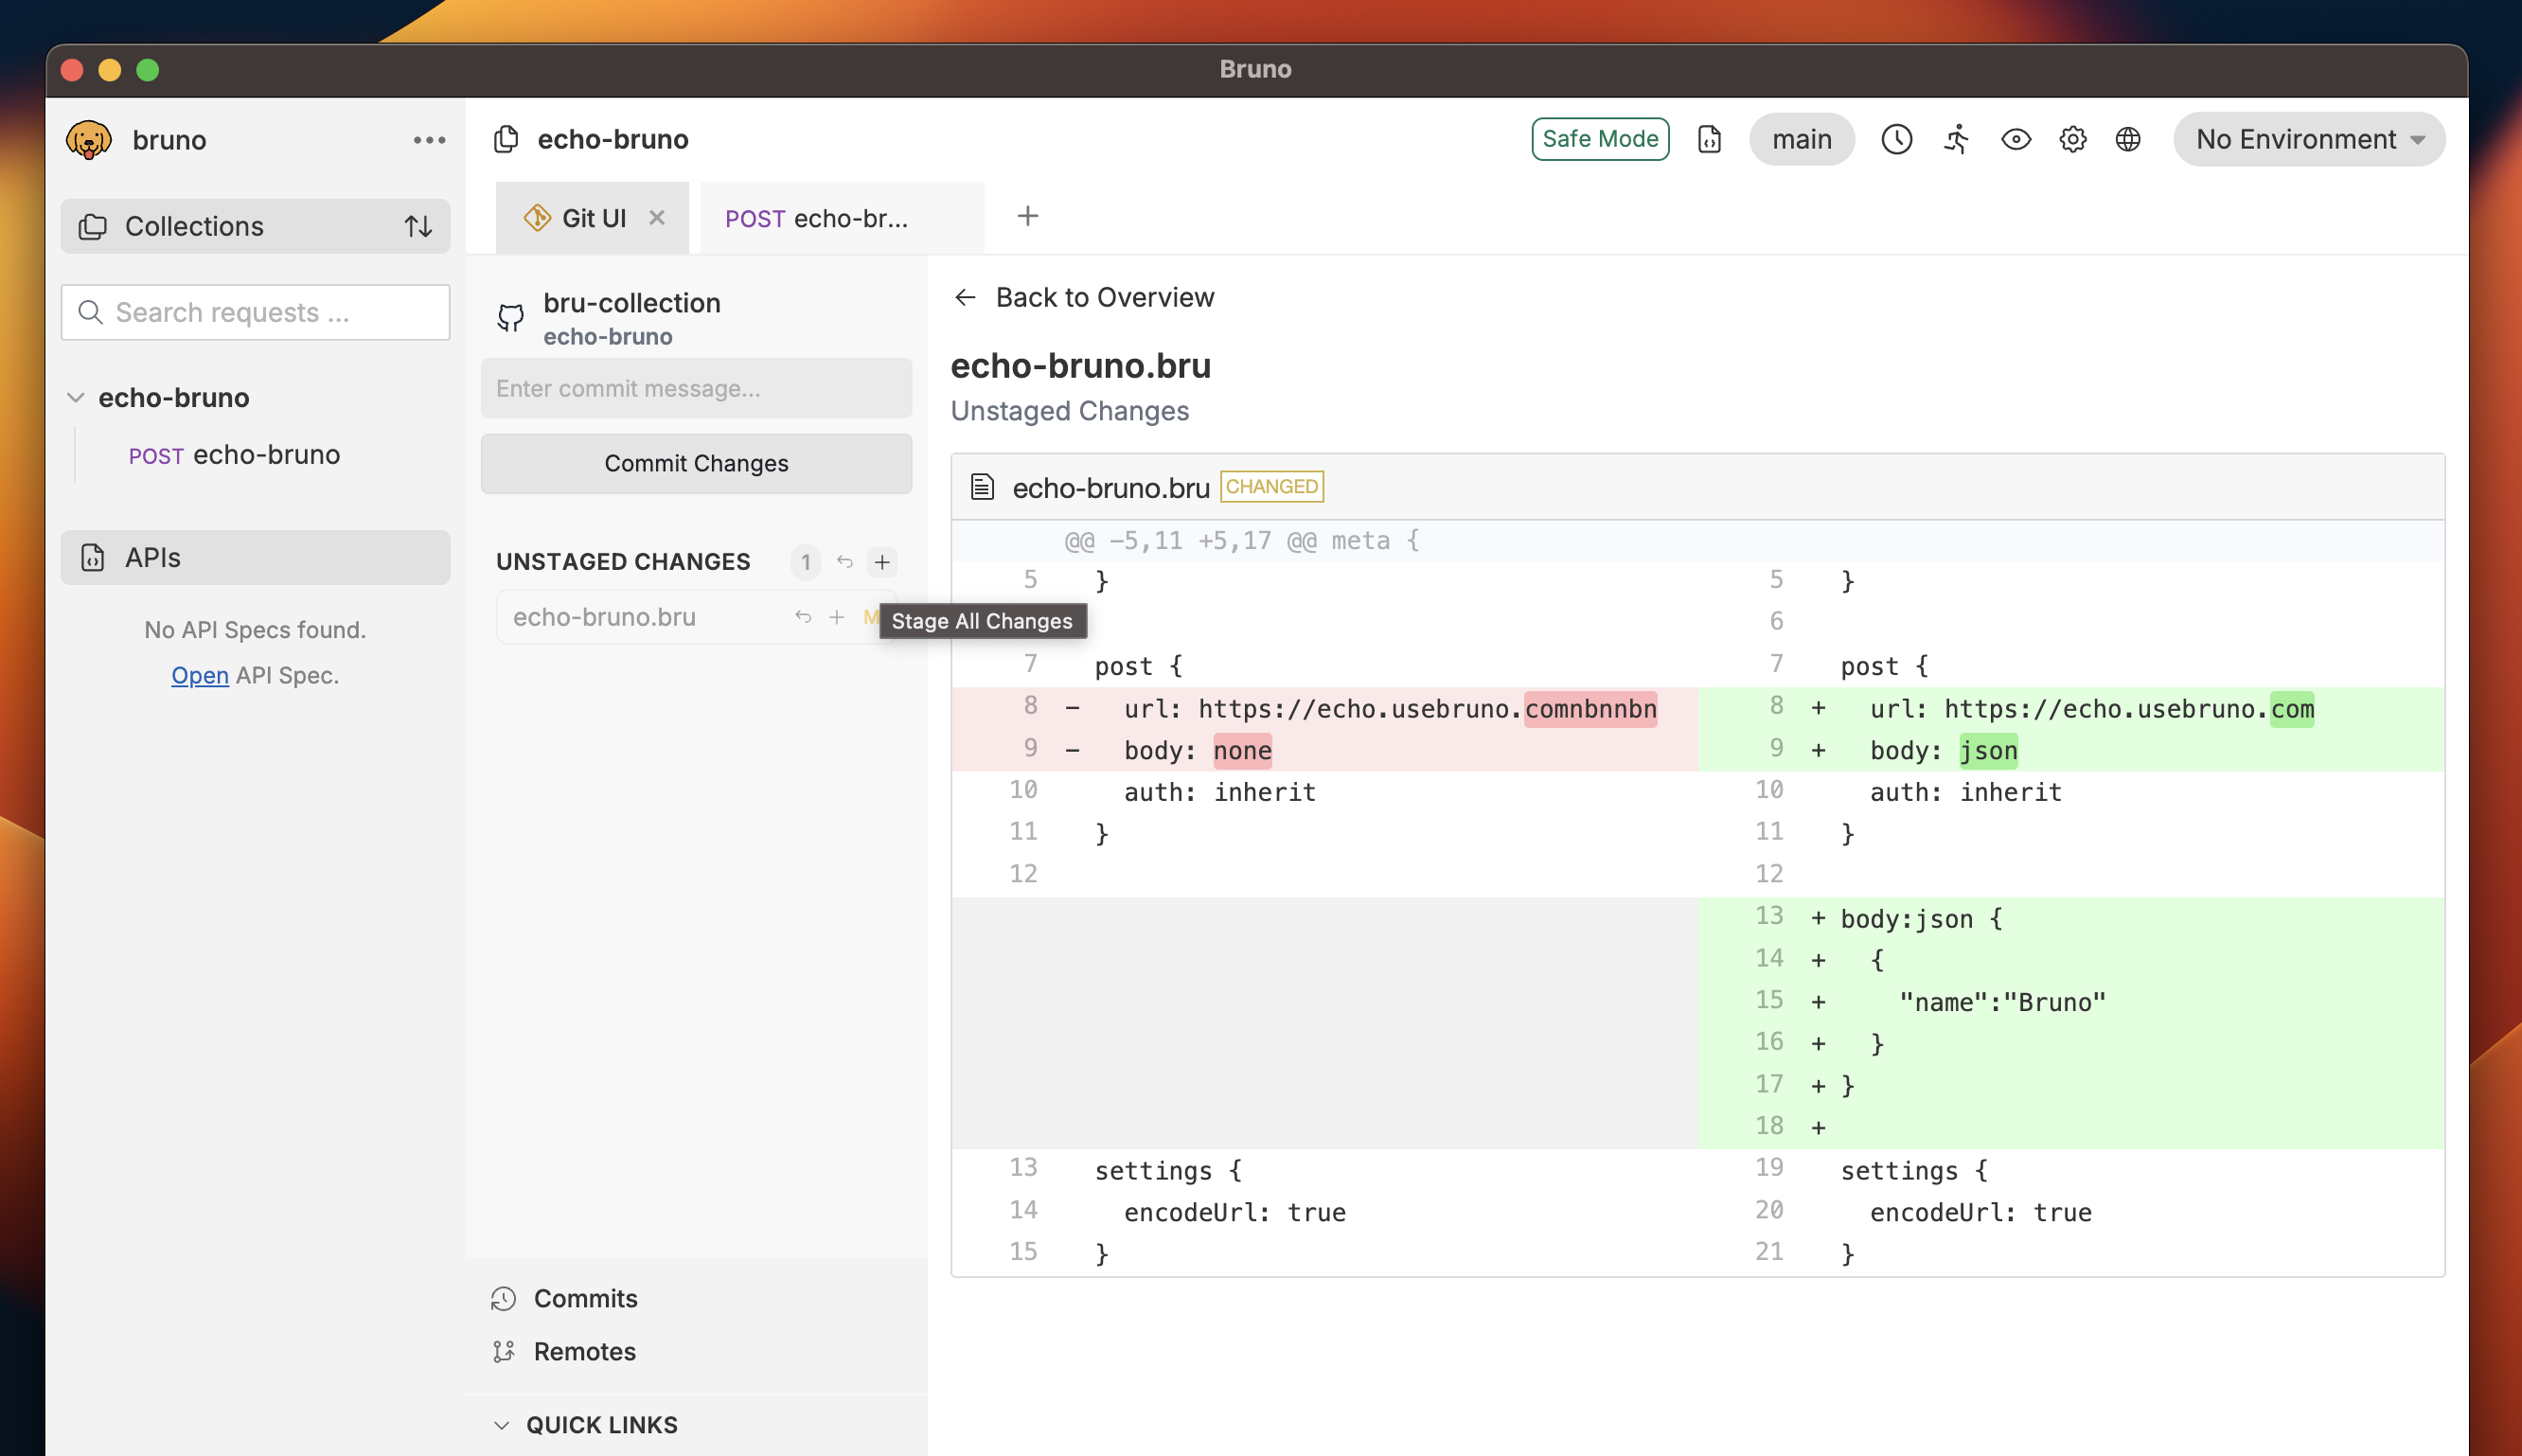Viewport: 2522px width, 1456px height.
Task: Click the commit message input field
Action: [696, 388]
